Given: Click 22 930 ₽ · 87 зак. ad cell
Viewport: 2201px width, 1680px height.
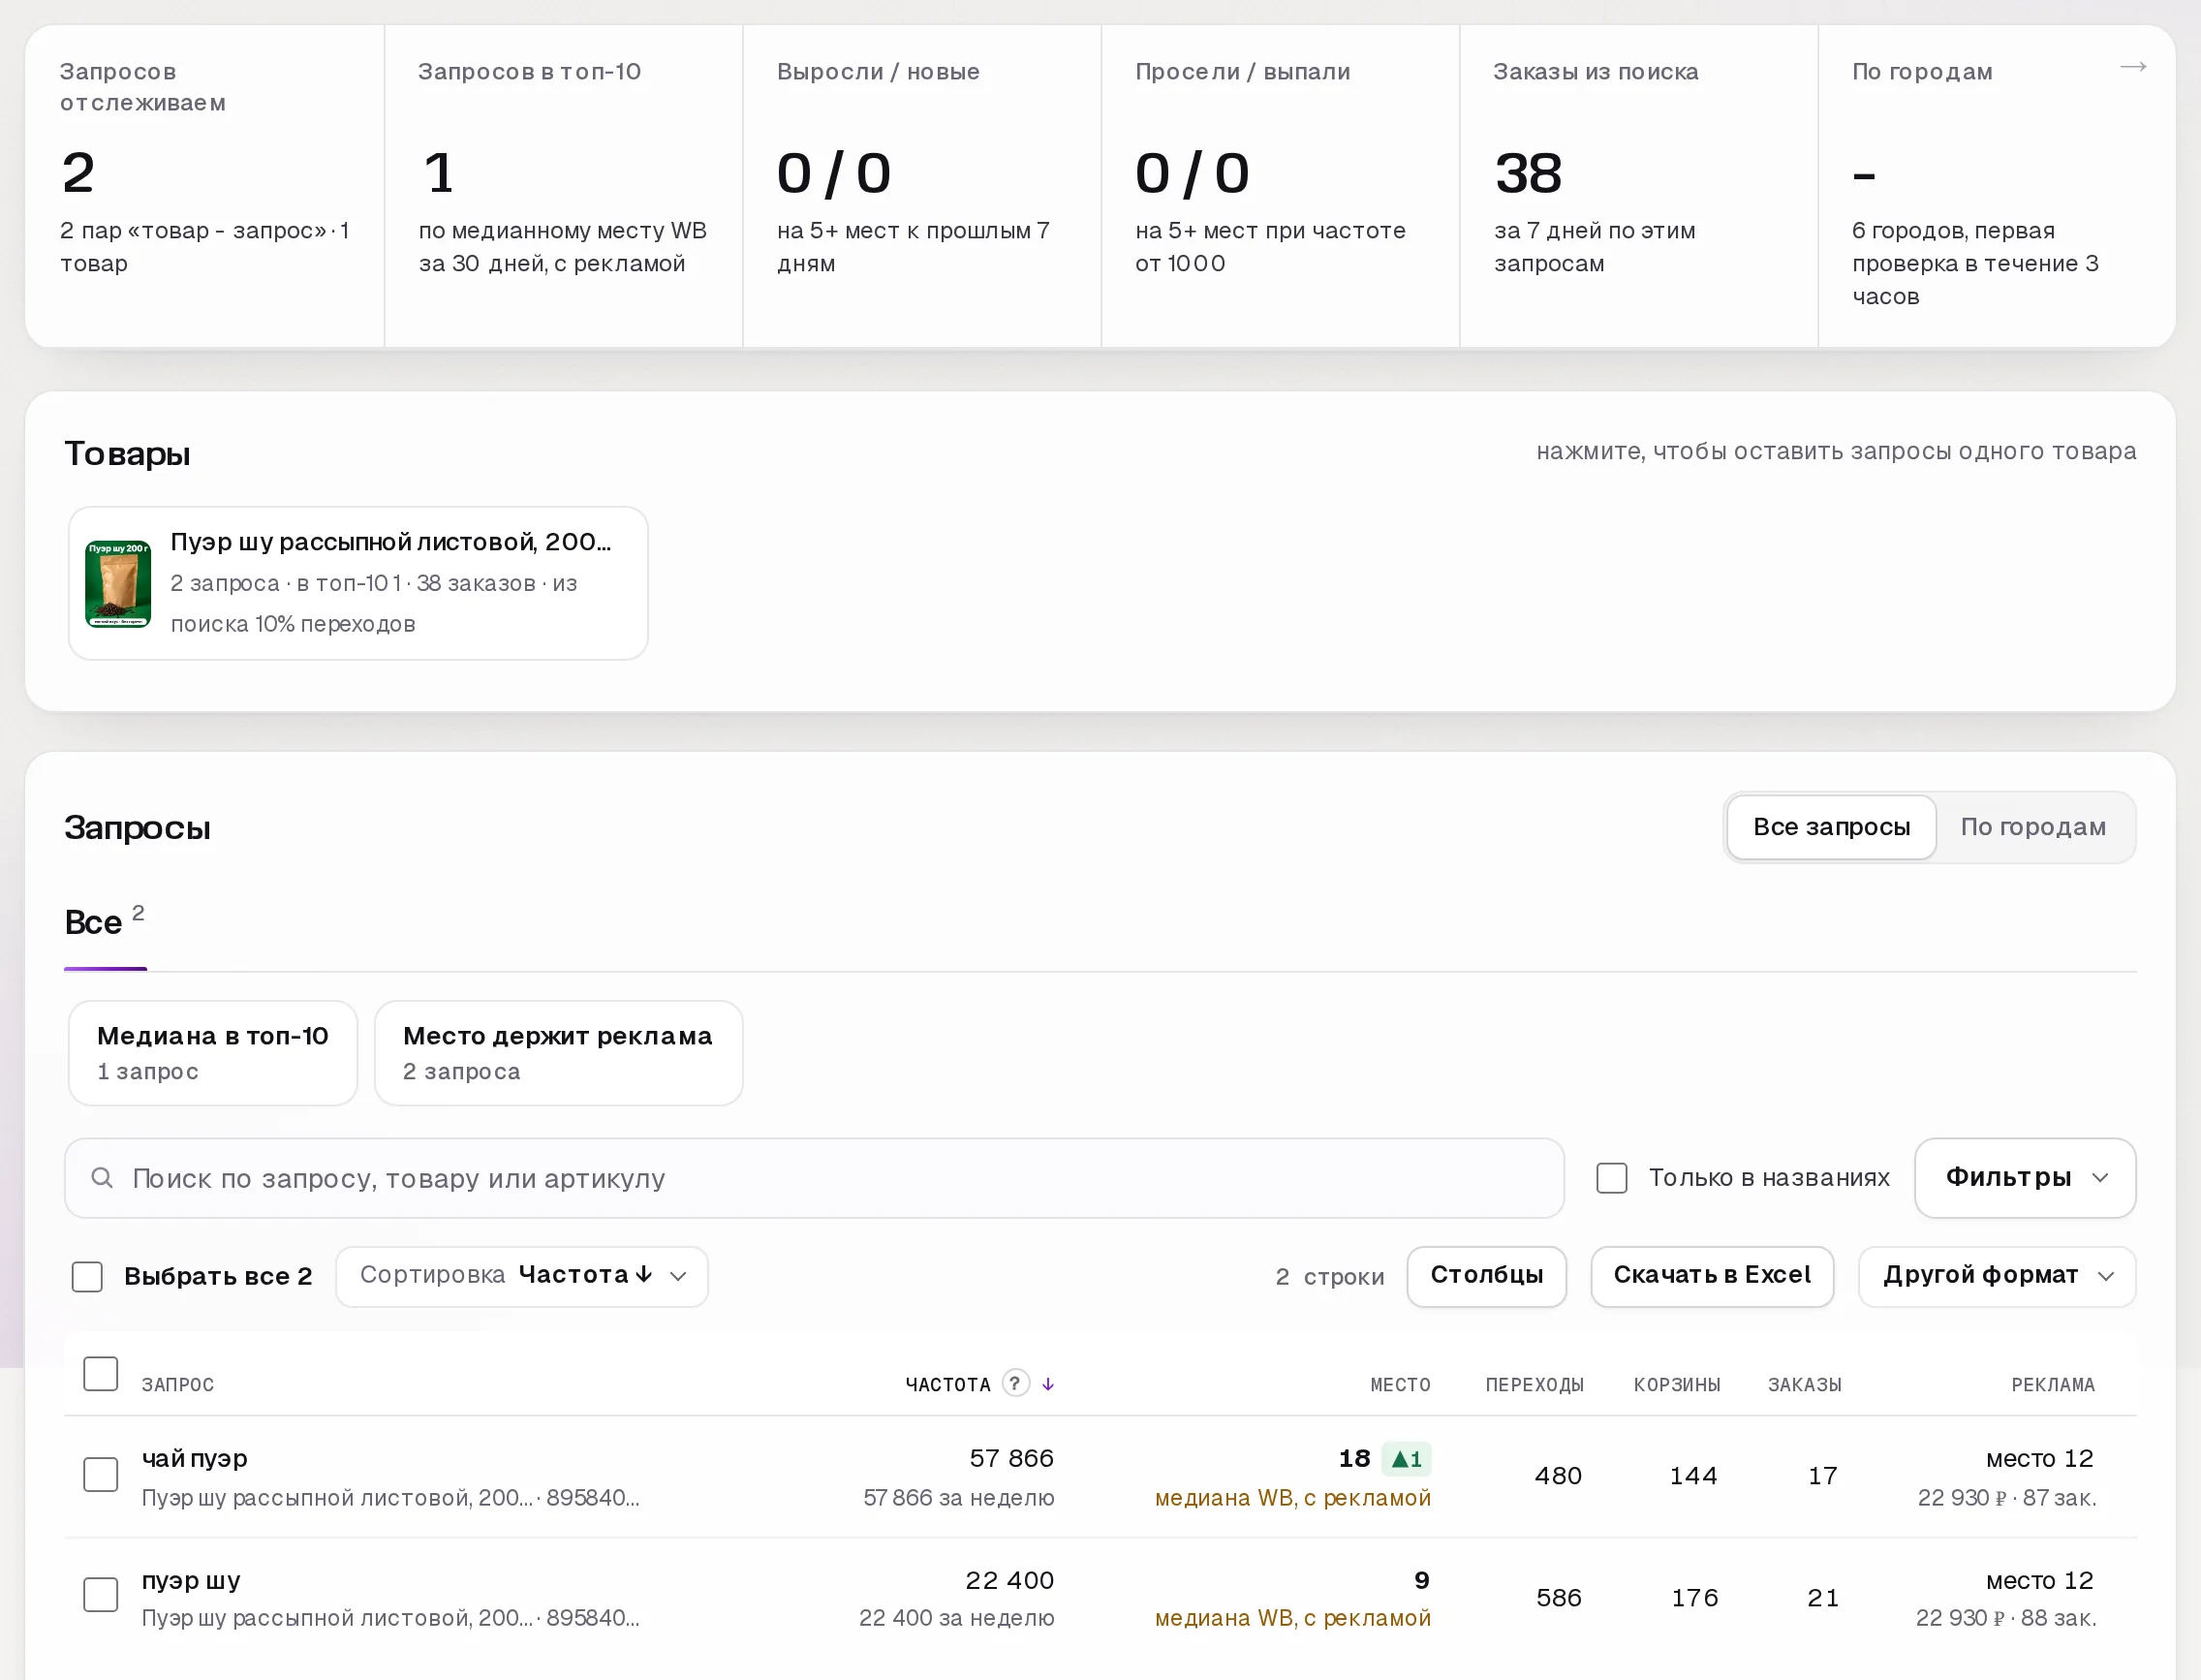Looking at the screenshot, I should coord(2006,1498).
